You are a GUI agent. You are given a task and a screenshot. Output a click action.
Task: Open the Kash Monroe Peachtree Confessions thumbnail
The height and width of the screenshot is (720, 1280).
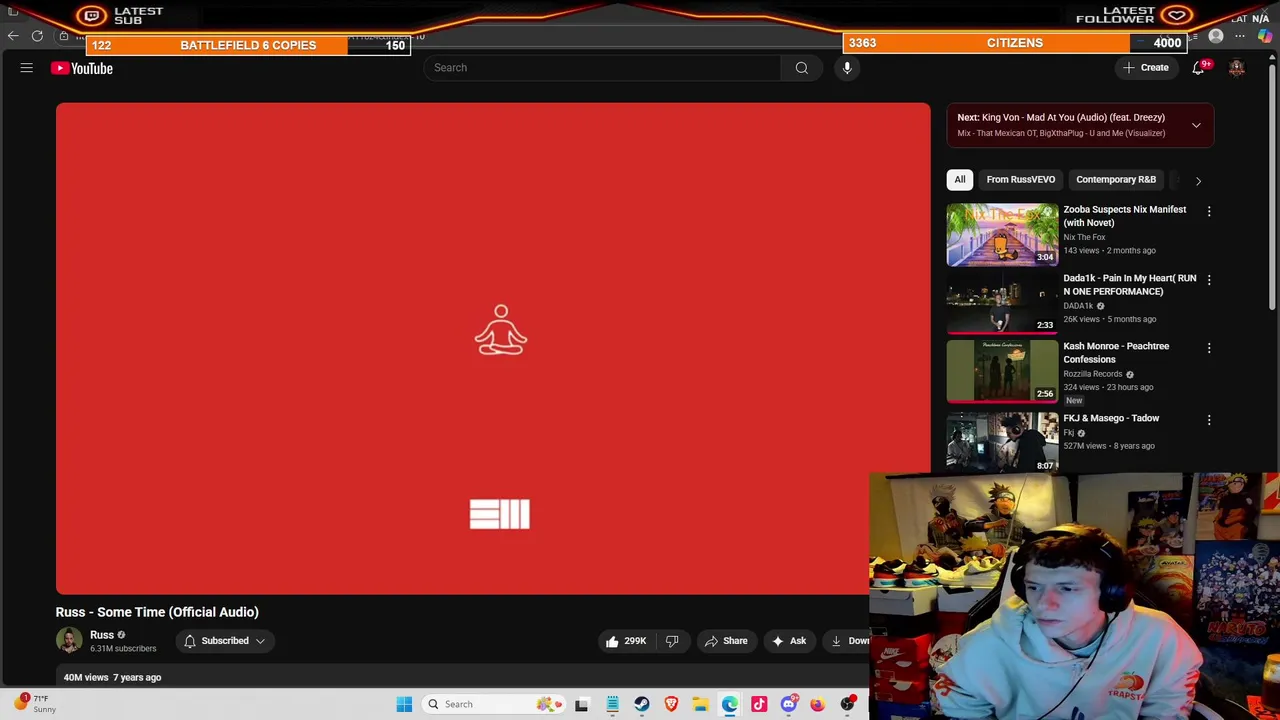(x=1002, y=371)
